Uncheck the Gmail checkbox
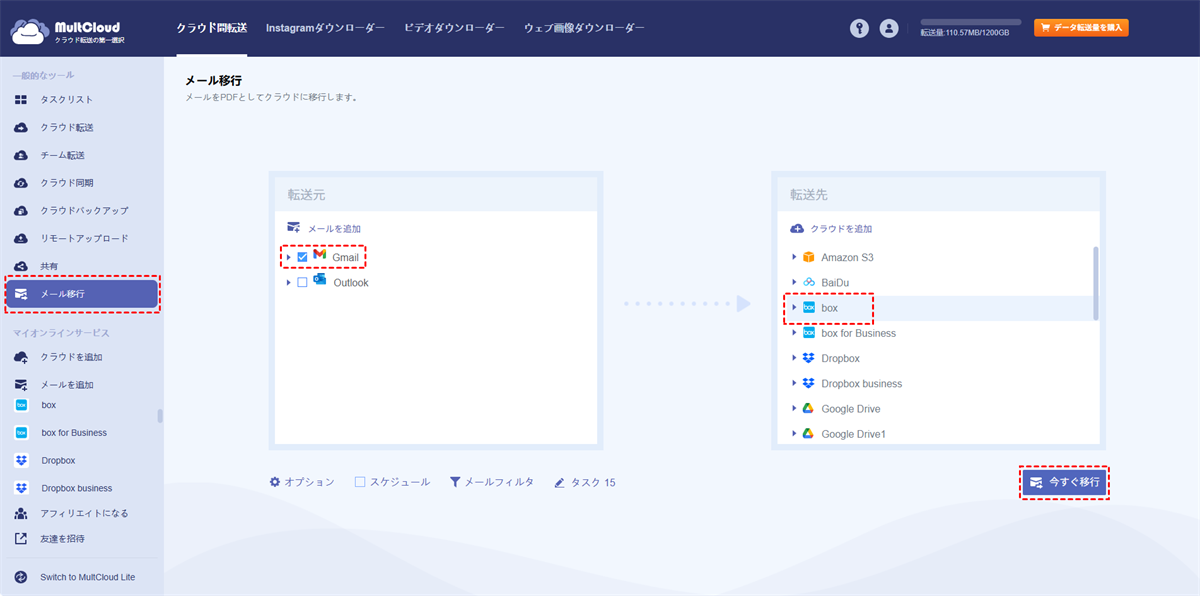Image resolution: width=1200 pixels, height=596 pixels. 302,257
